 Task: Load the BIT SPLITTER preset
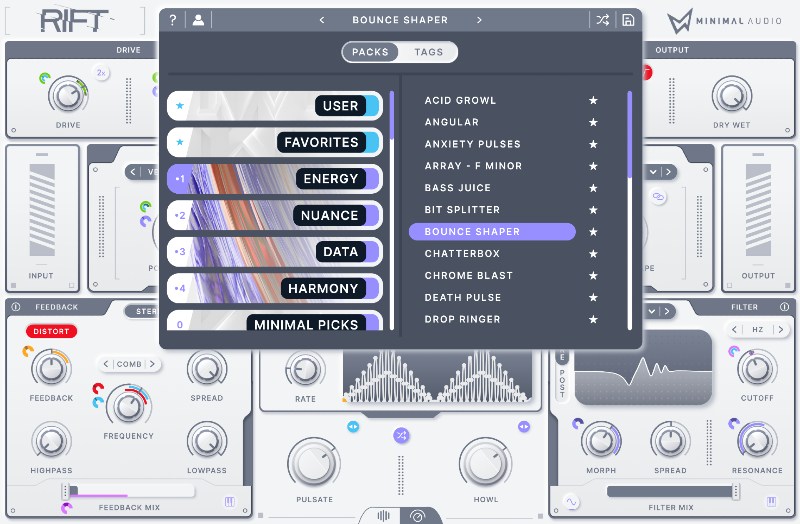[x=462, y=210]
